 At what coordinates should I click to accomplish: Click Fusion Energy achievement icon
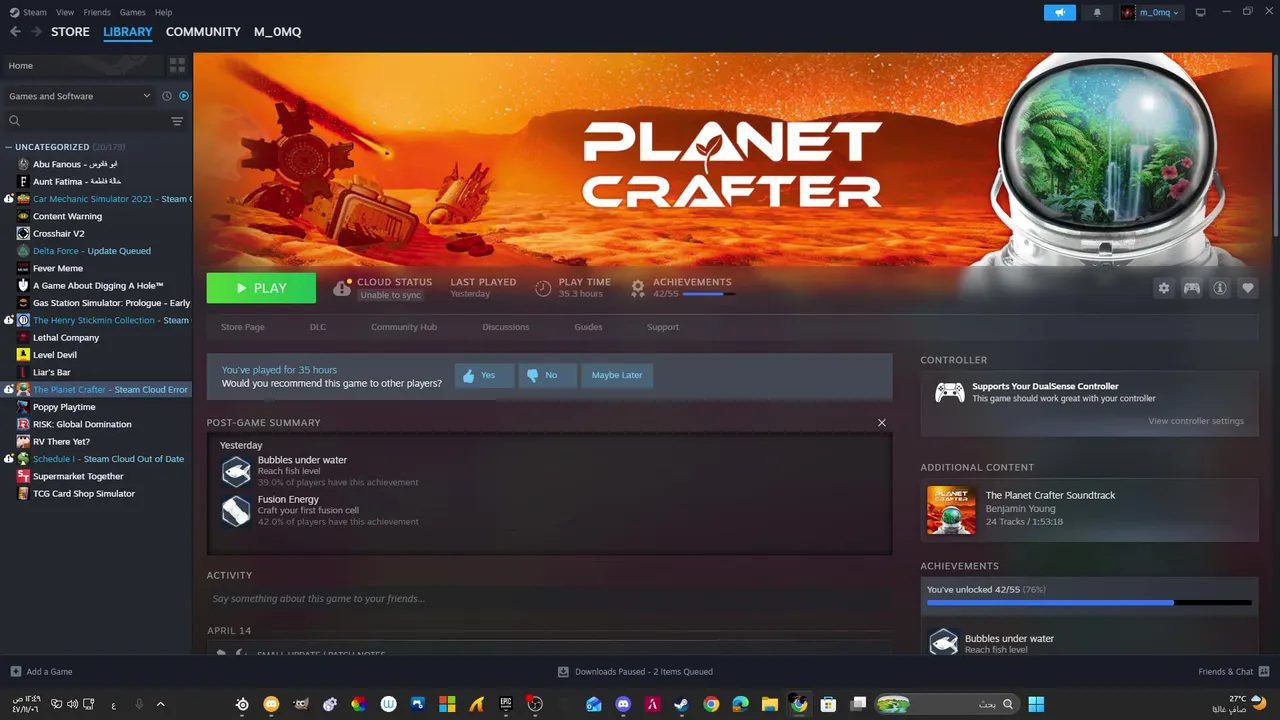click(236, 511)
